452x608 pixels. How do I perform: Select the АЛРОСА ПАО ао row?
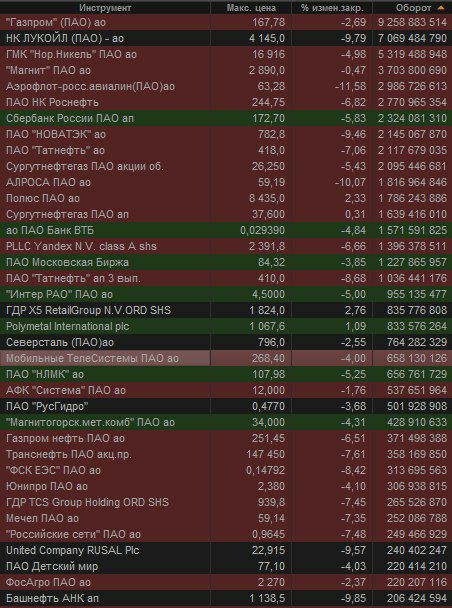[226, 182]
